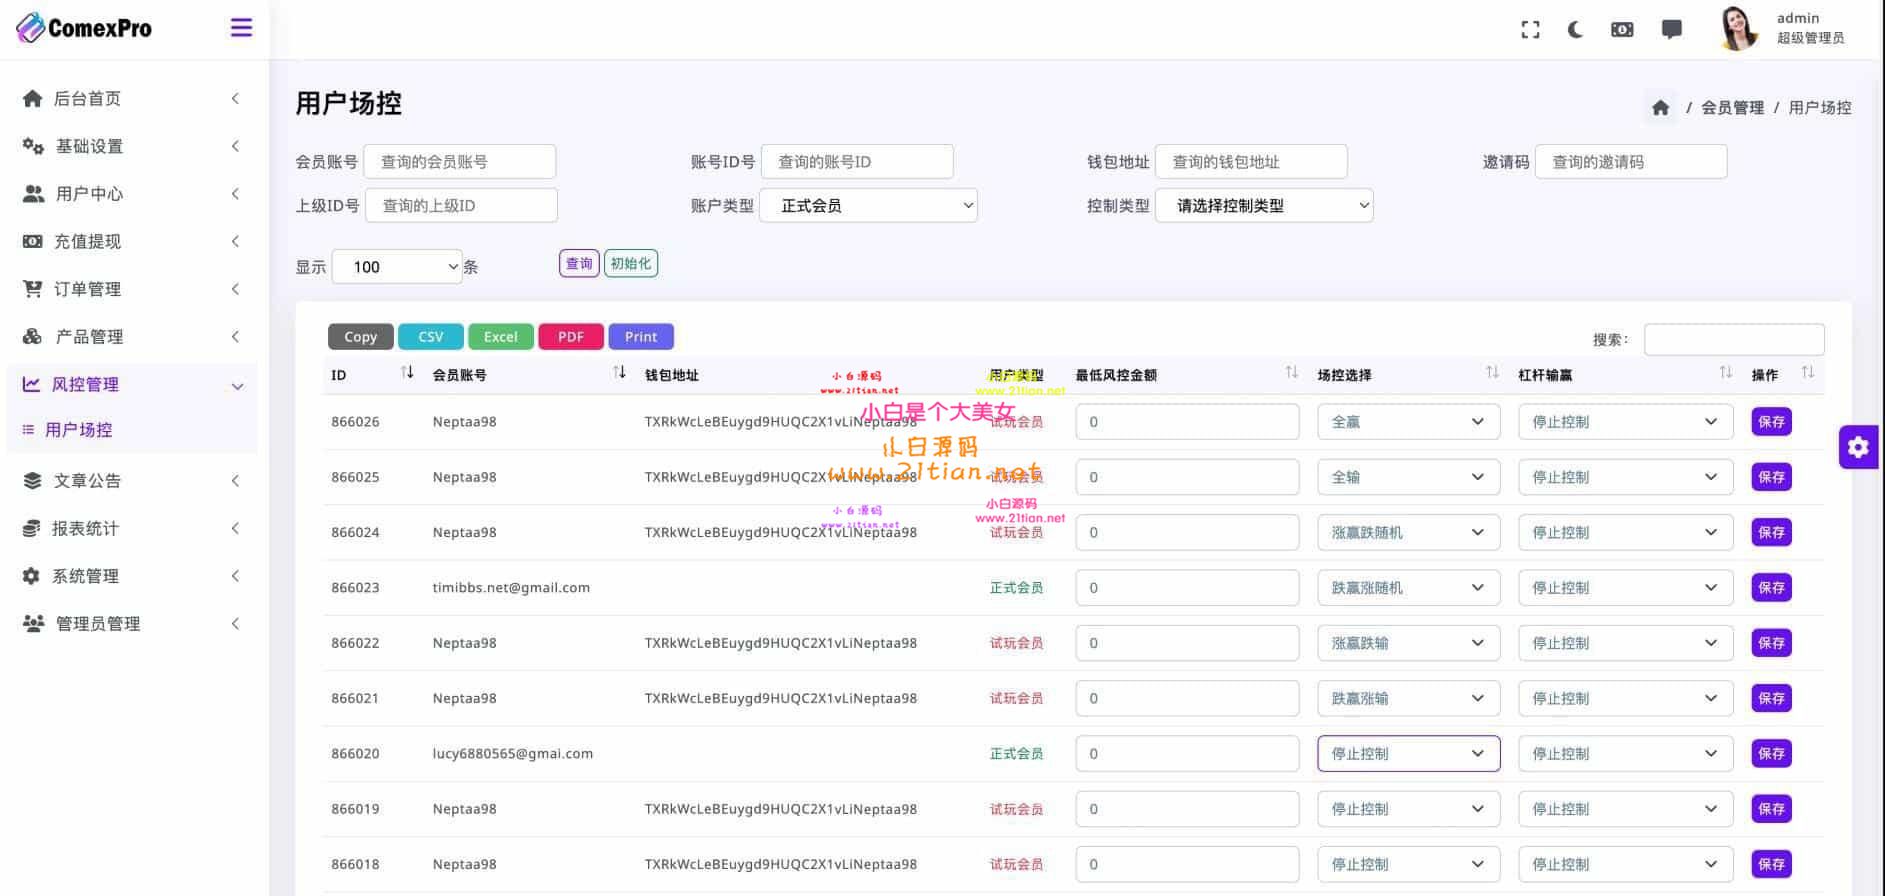Sort by the 场控选择 column arrows
The width and height of the screenshot is (1885, 896).
(x=1492, y=372)
